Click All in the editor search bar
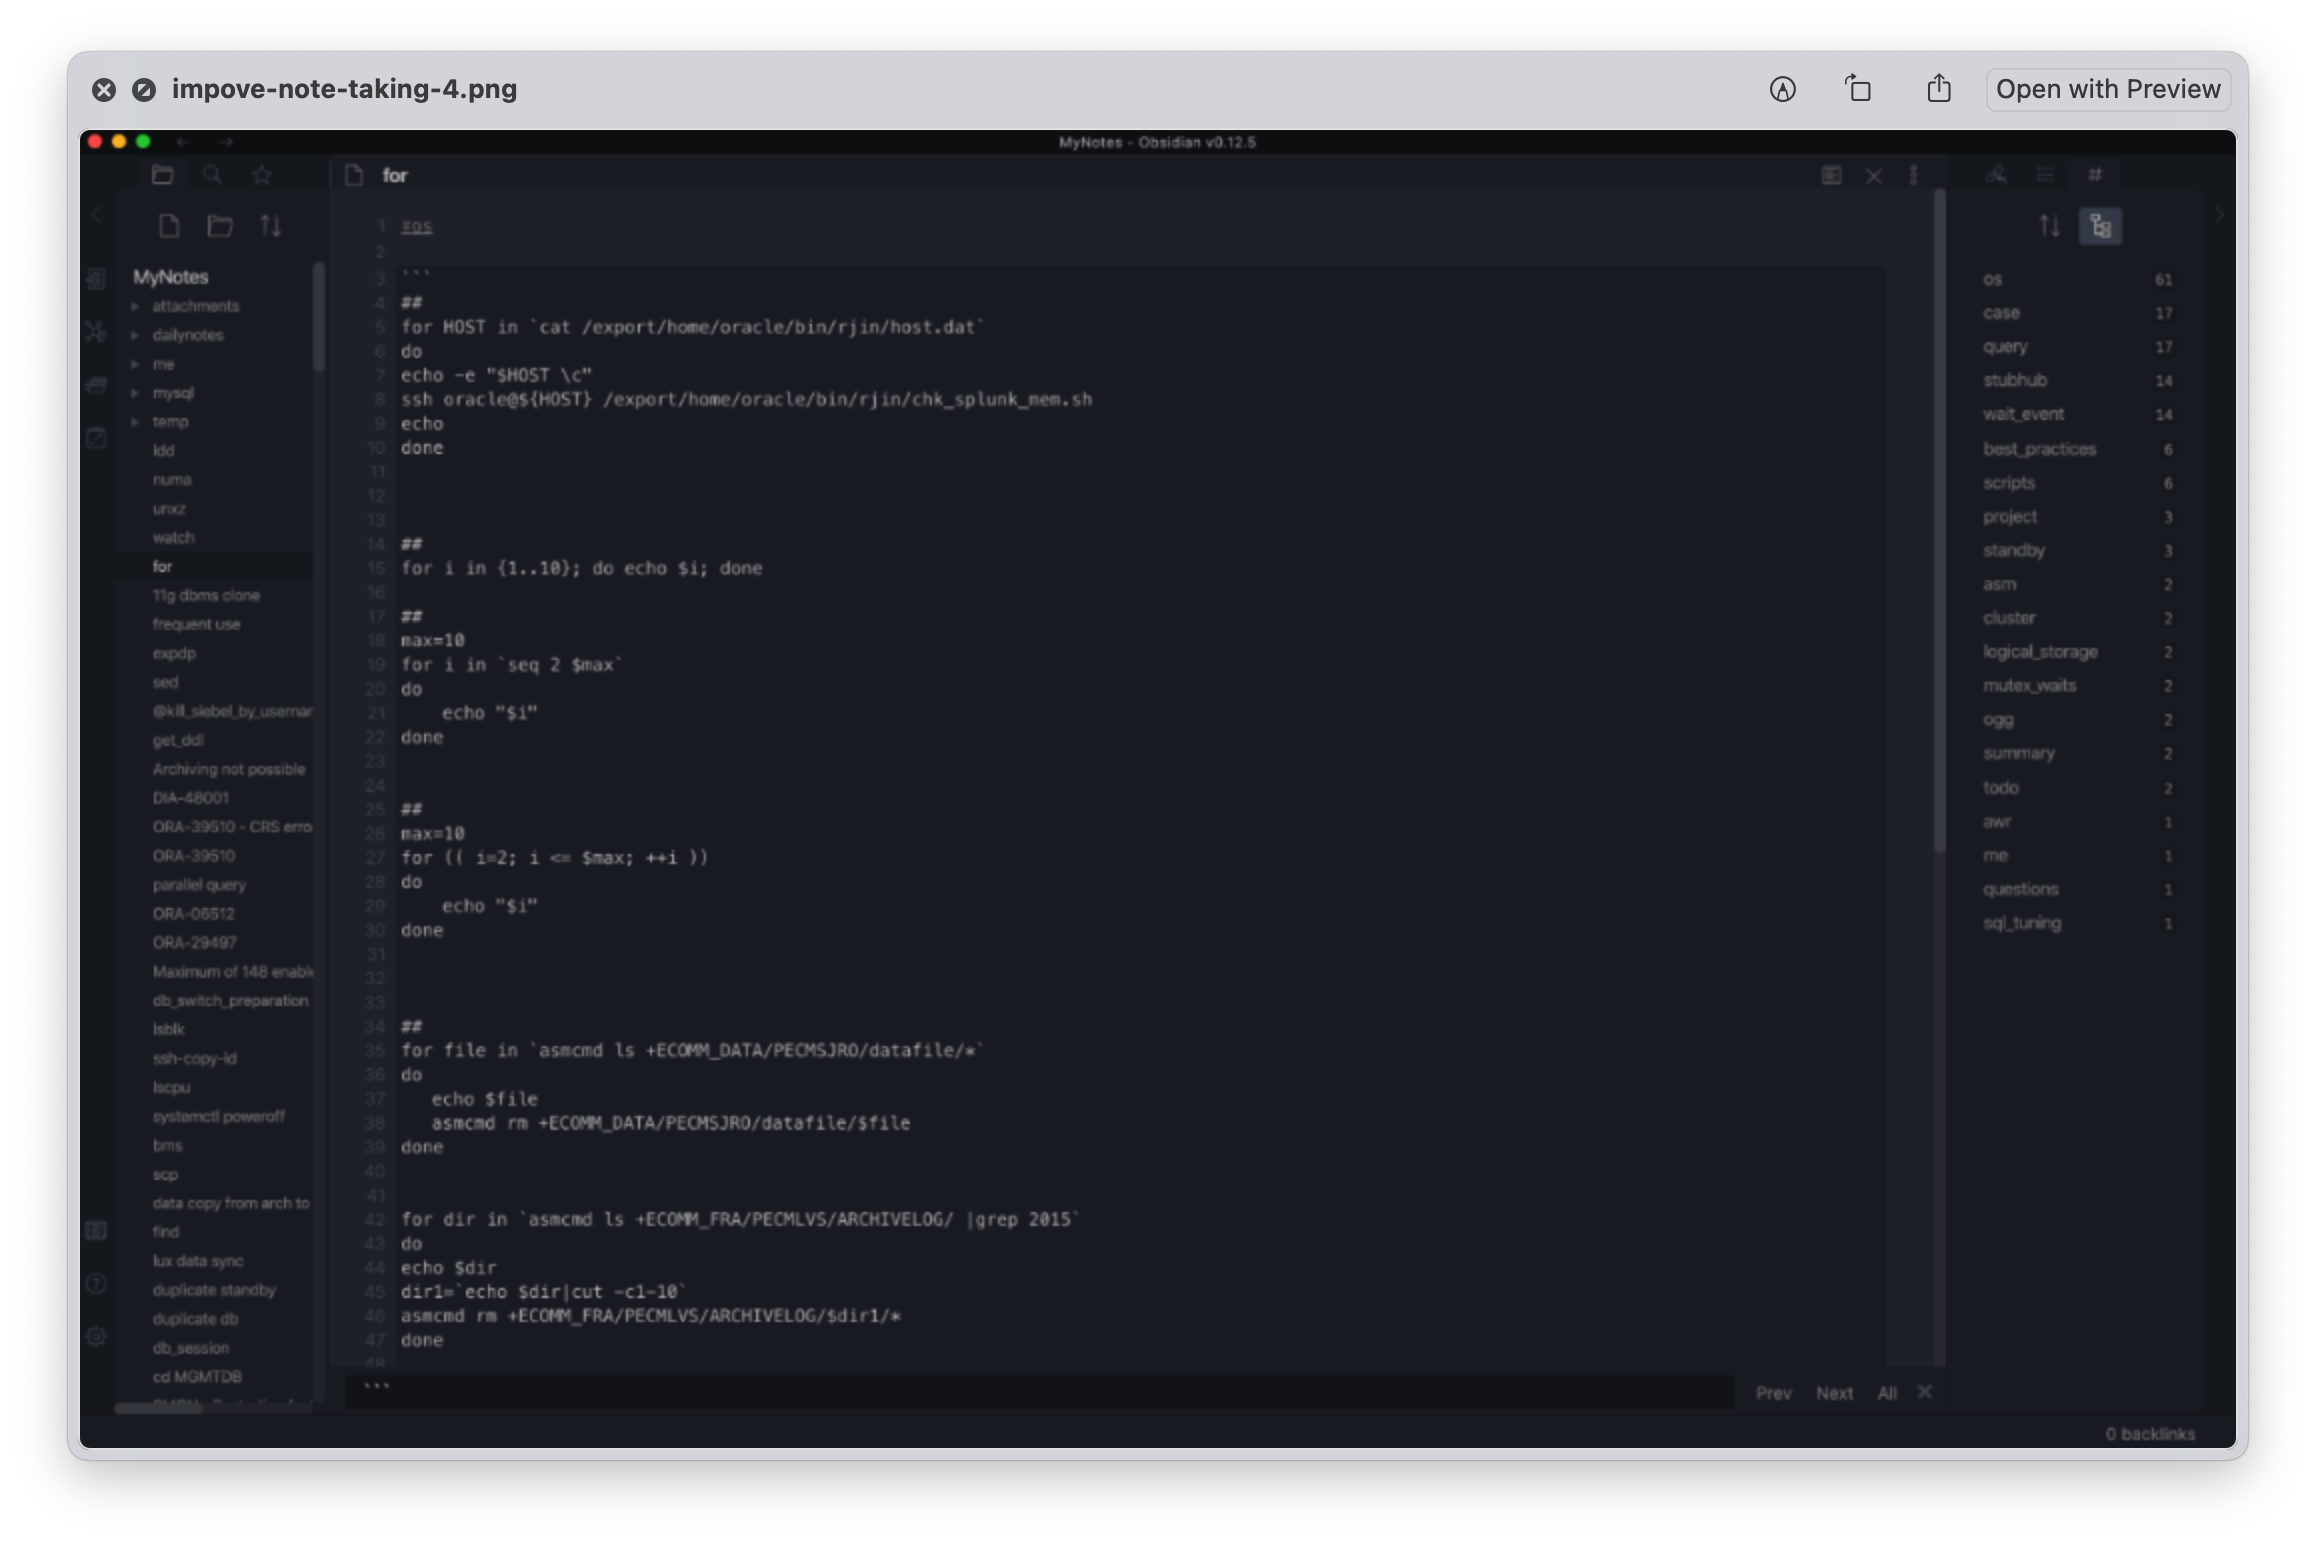Image resolution: width=2316 pixels, height=1544 pixels. click(x=1887, y=1393)
